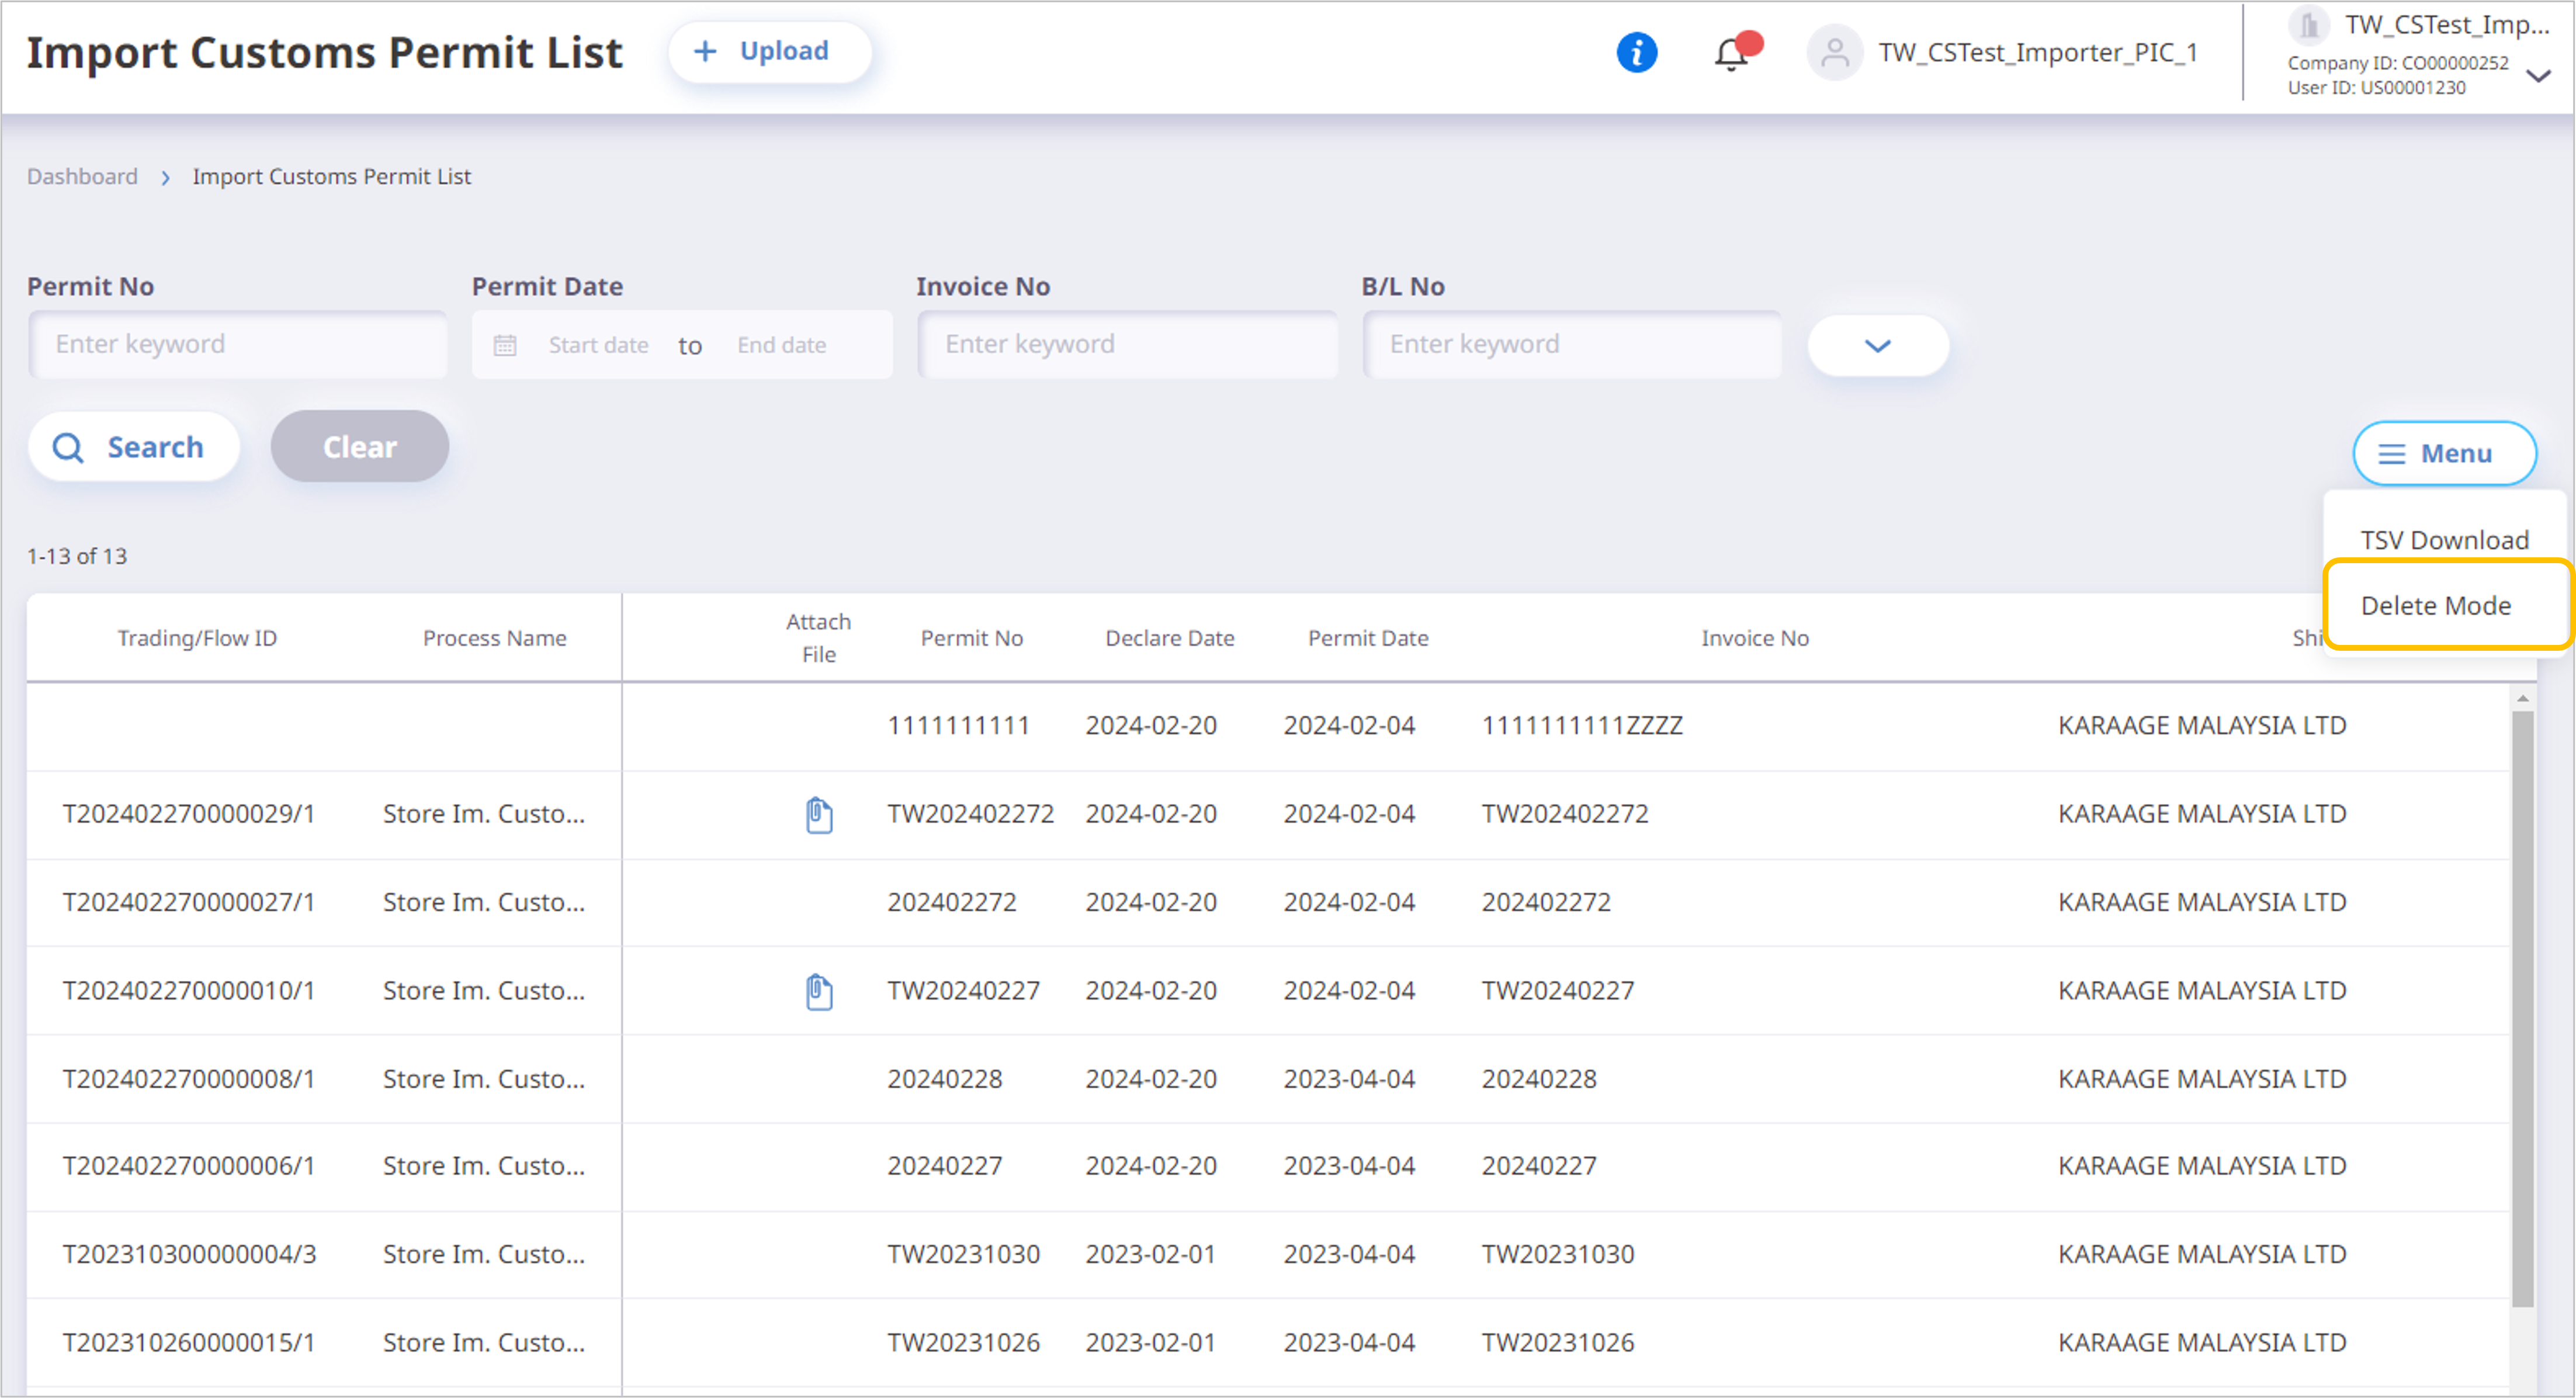
Task: Click the calendar icon in Permit Date
Action: click(x=505, y=345)
